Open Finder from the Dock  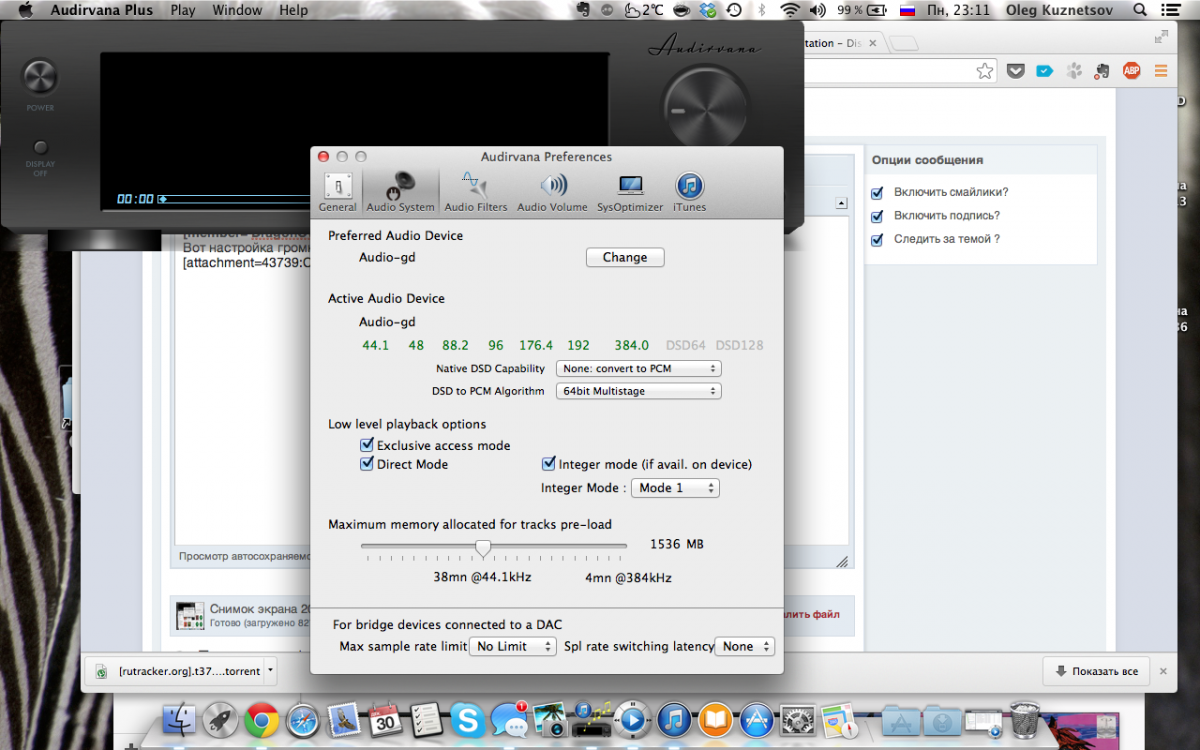pyautogui.click(x=179, y=720)
